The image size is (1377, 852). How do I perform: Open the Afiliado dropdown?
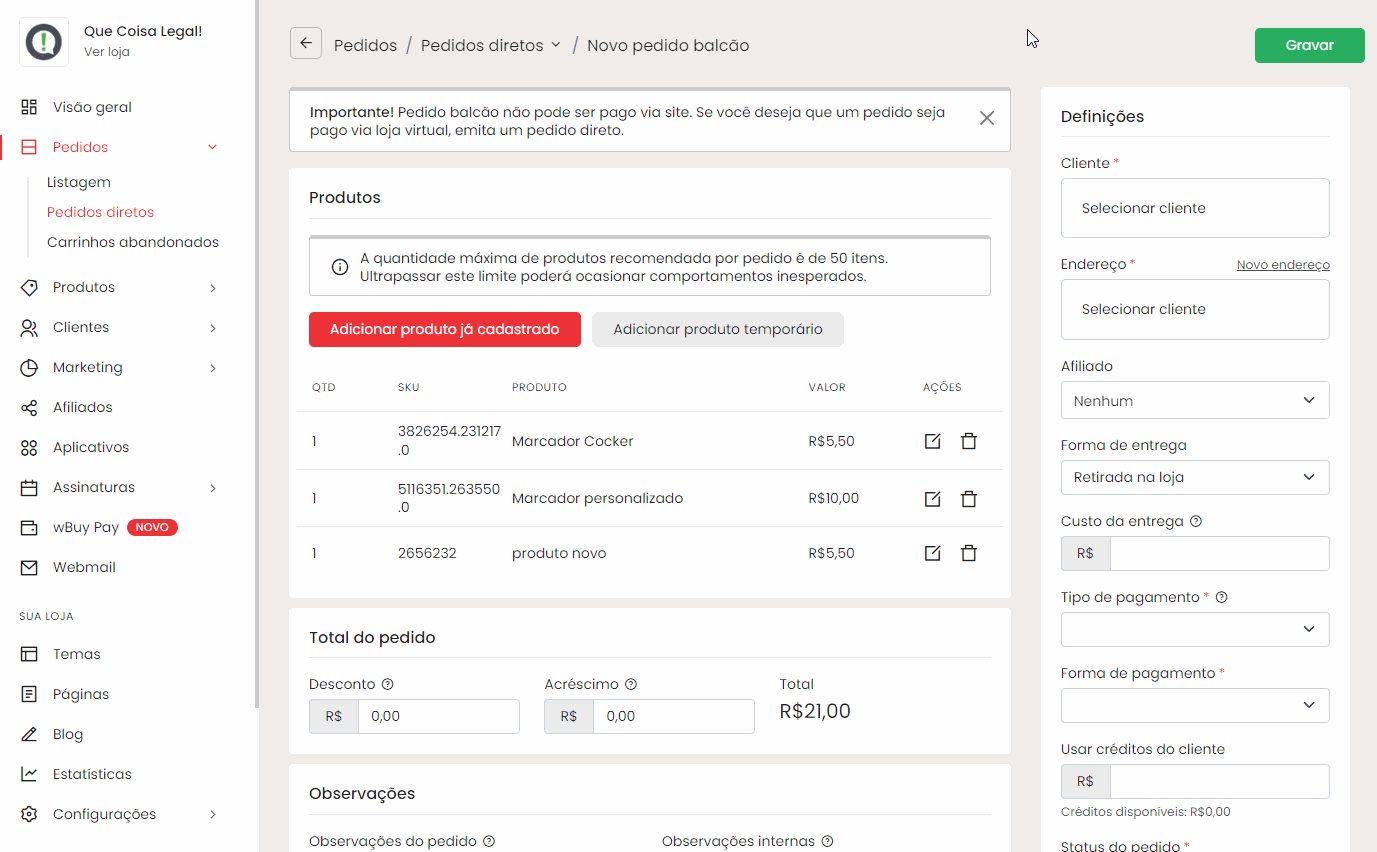click(1195, 400)
